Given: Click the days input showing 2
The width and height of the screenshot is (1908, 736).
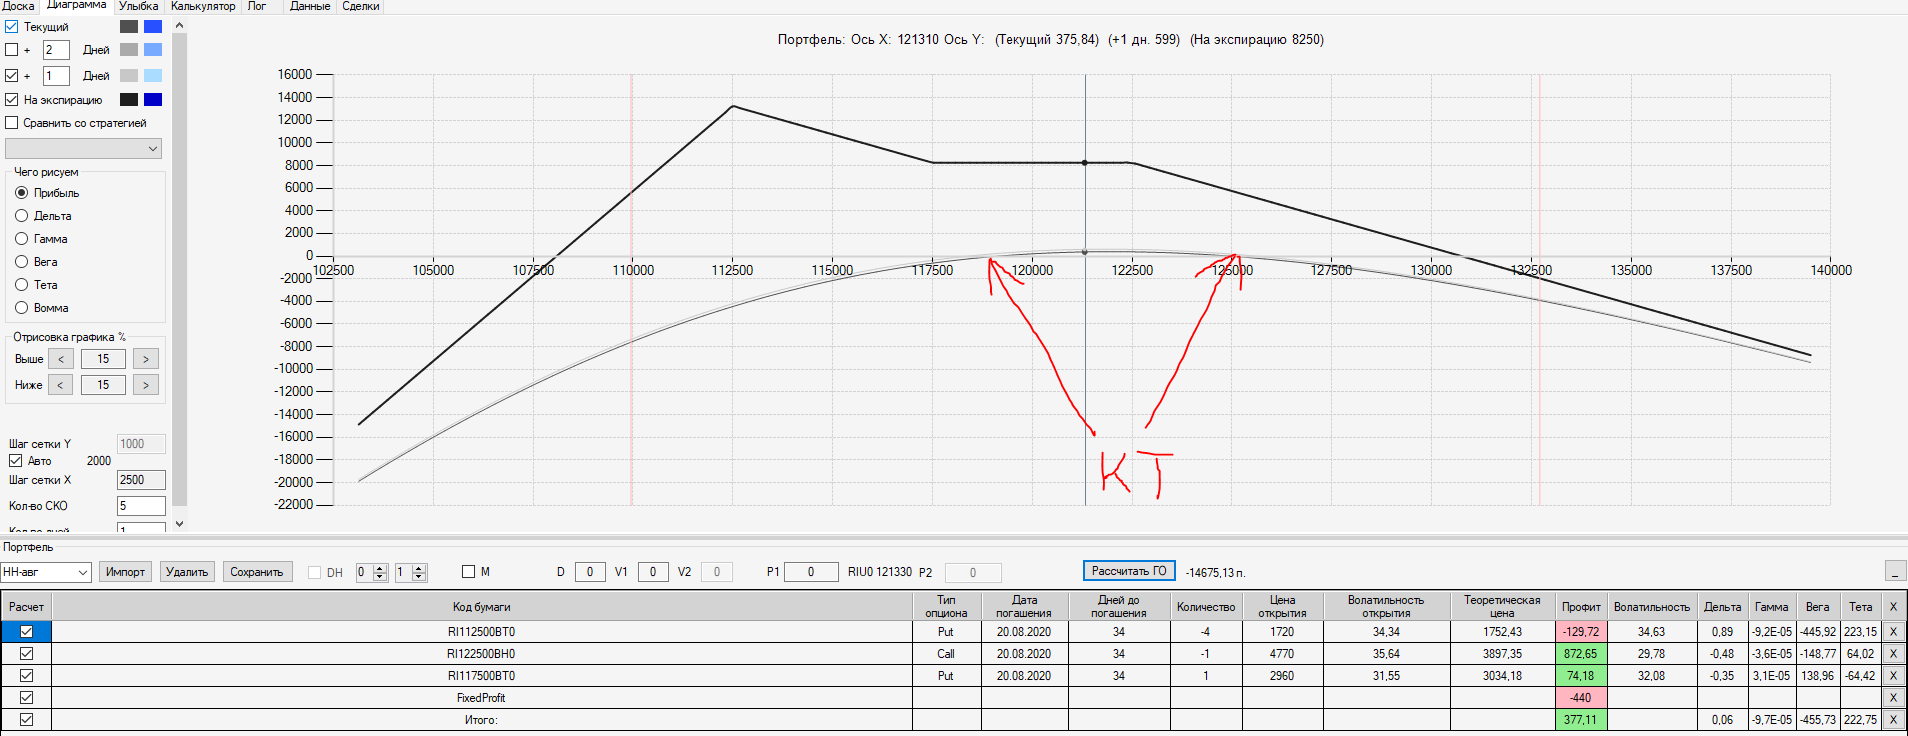Looking at the screenshot, I should pos(56,49).
